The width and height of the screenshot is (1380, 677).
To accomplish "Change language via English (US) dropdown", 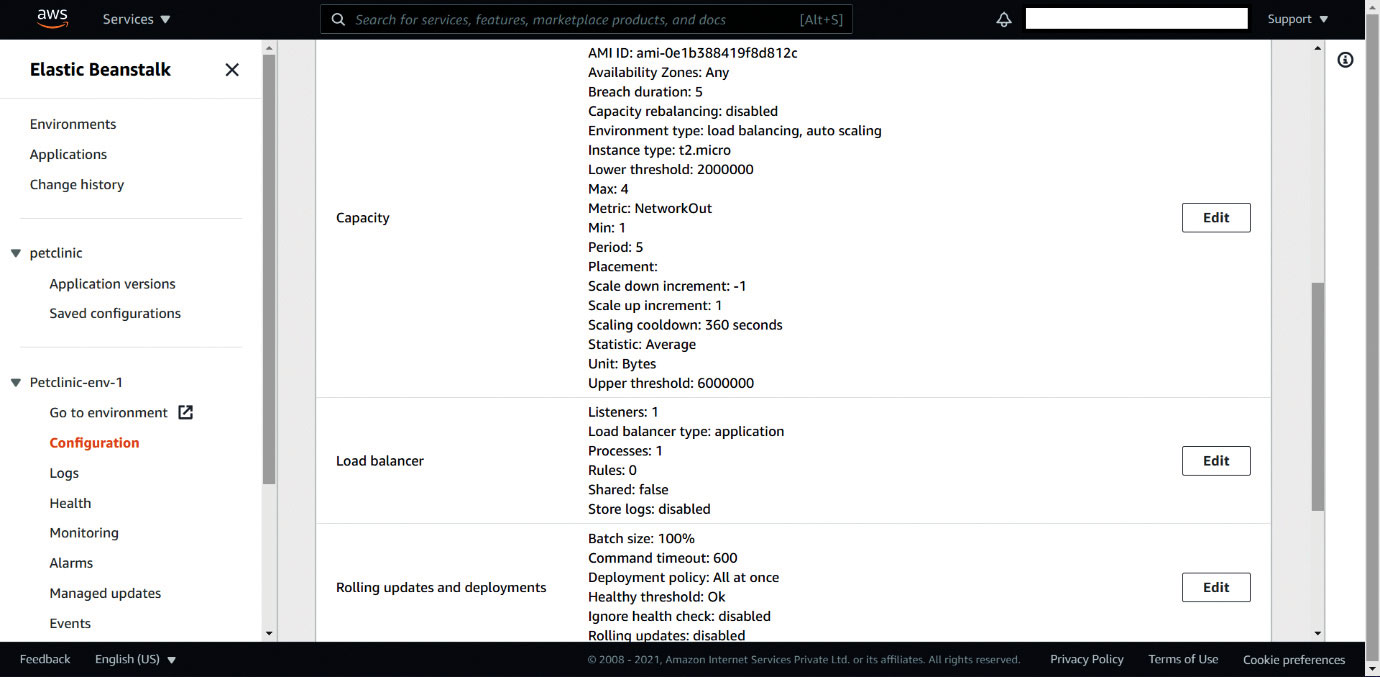I will pos(135,659).
